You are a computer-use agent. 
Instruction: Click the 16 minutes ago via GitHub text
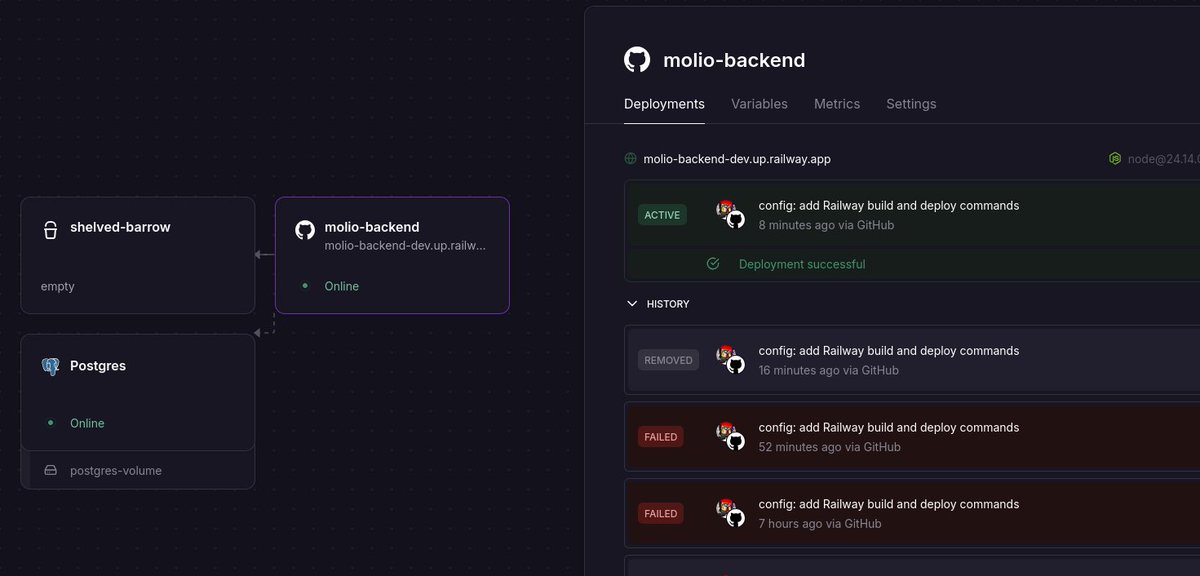(829, 370)
